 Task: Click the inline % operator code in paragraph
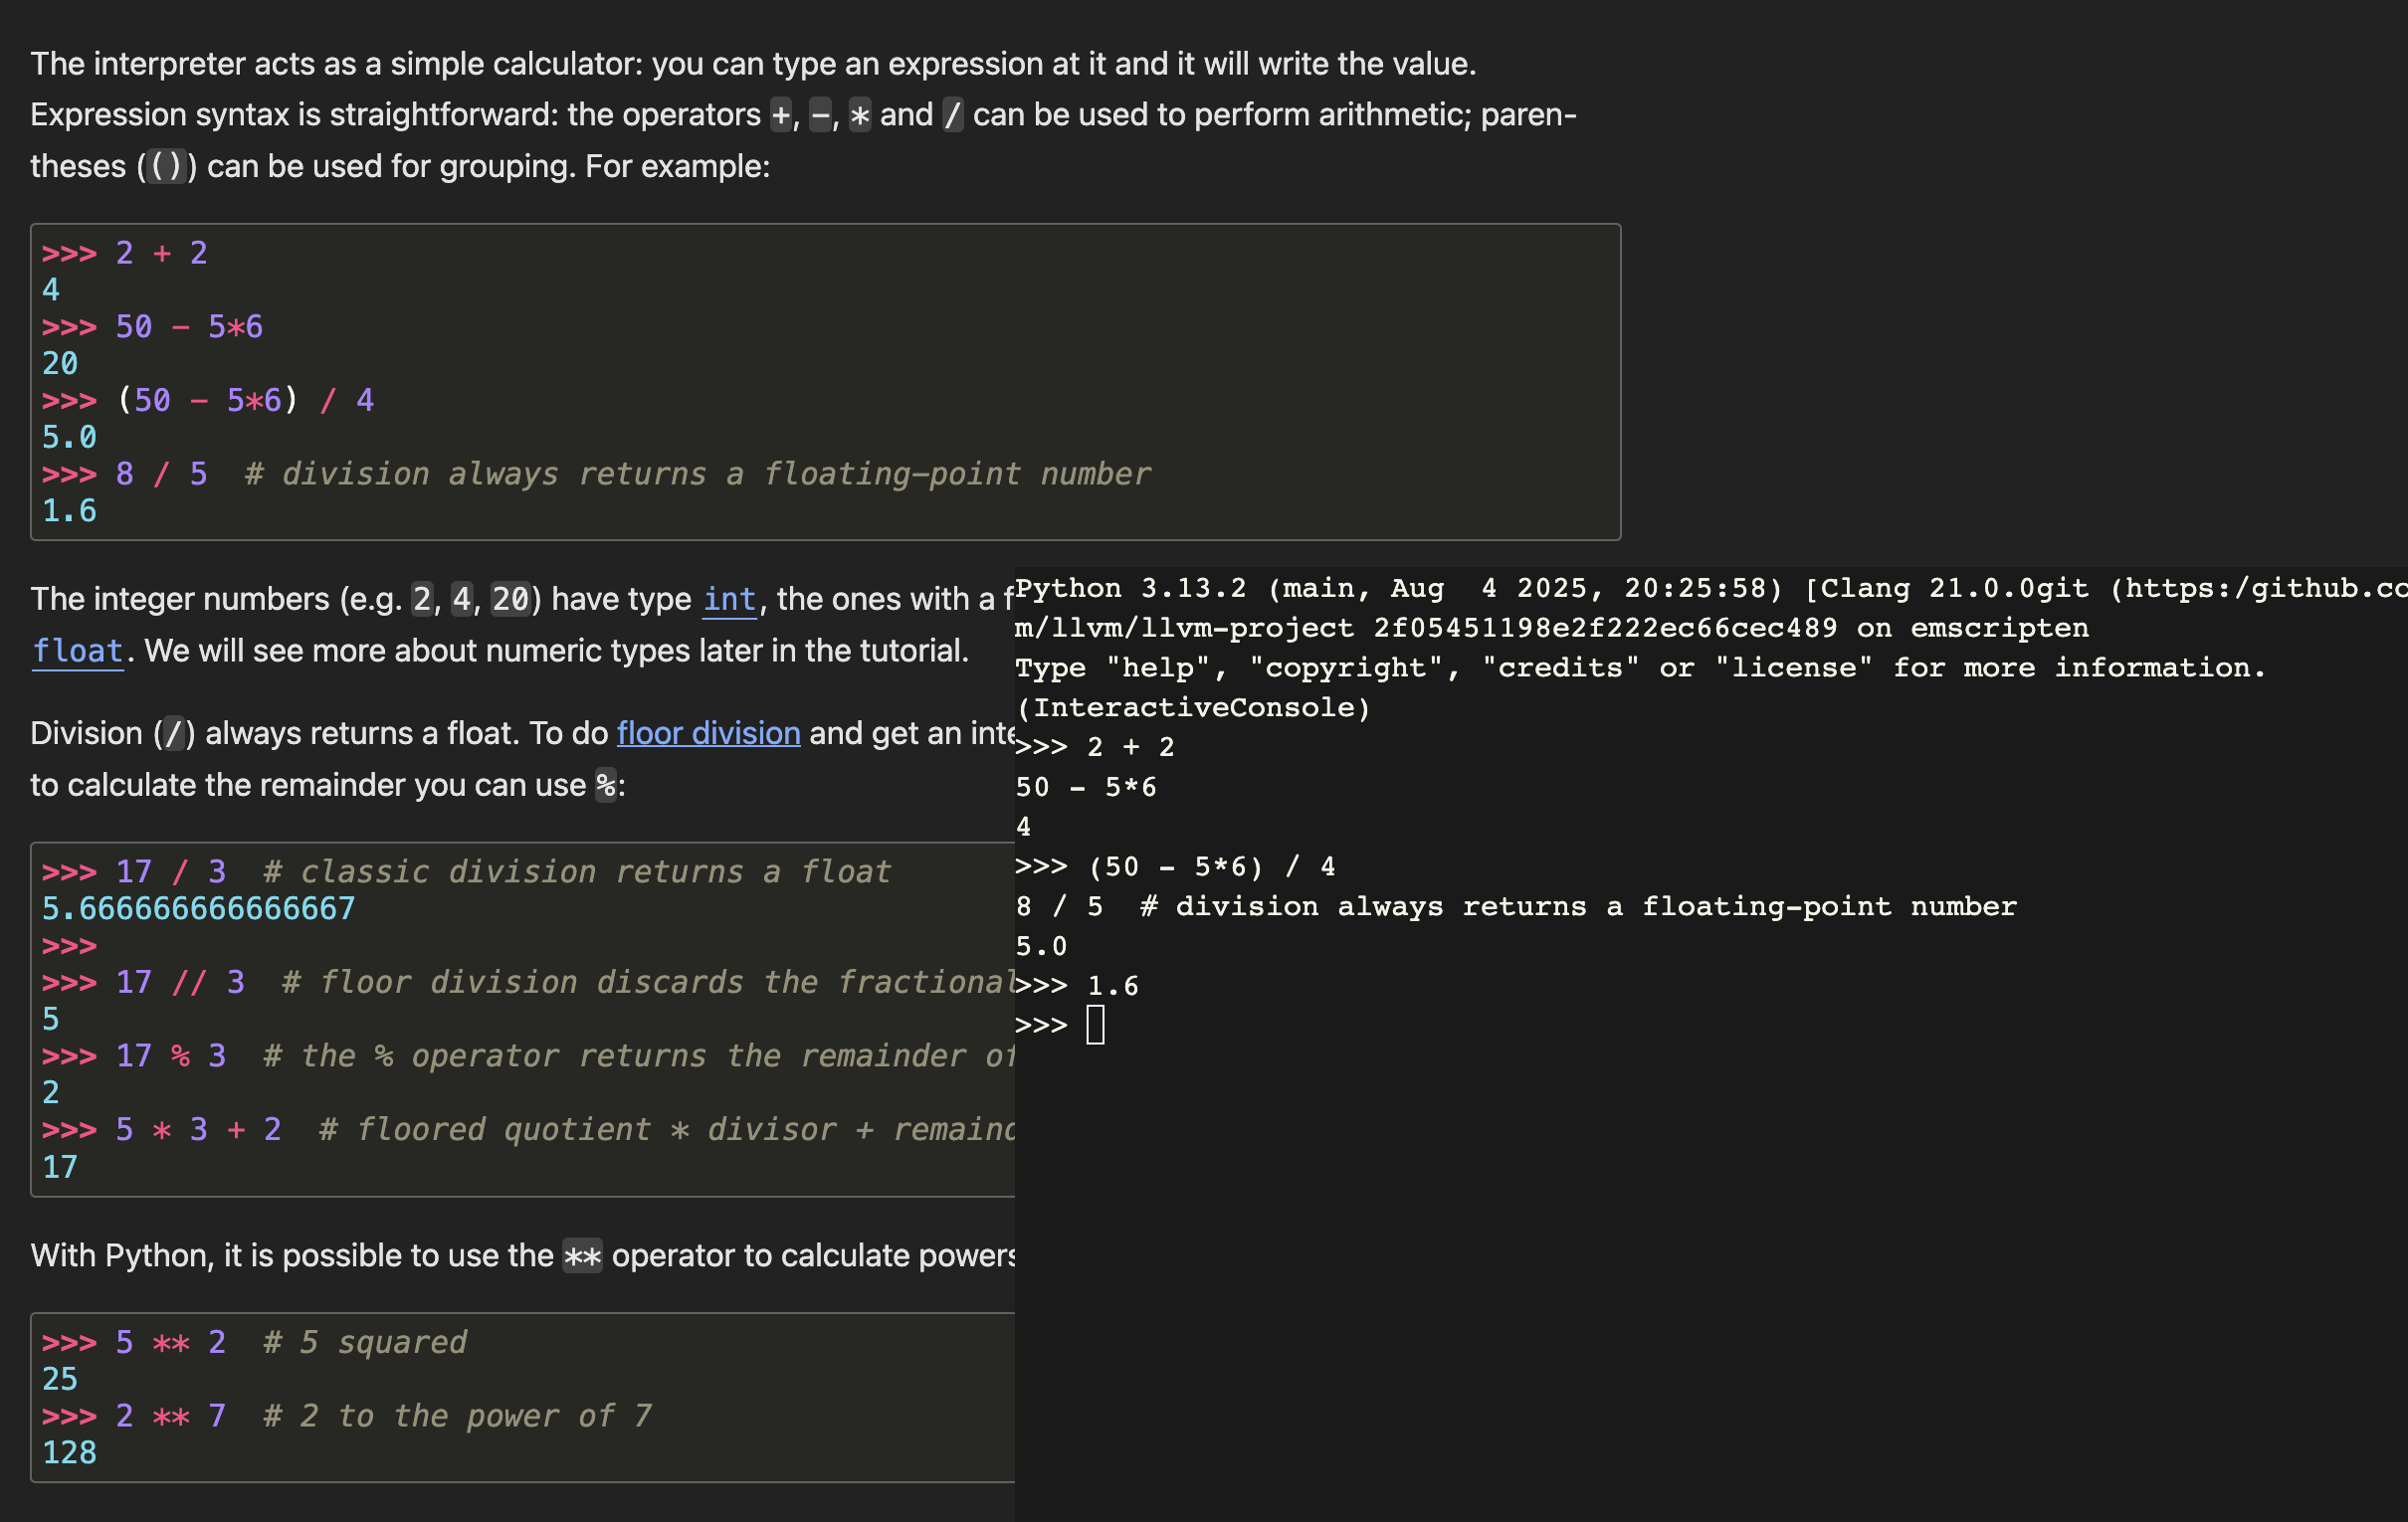click(605, 785)
